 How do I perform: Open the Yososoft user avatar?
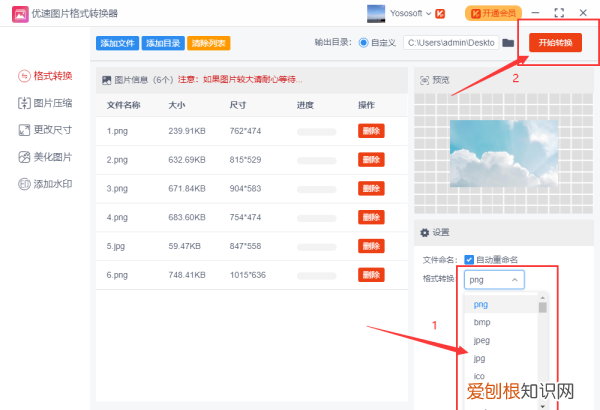coord(376,13)
